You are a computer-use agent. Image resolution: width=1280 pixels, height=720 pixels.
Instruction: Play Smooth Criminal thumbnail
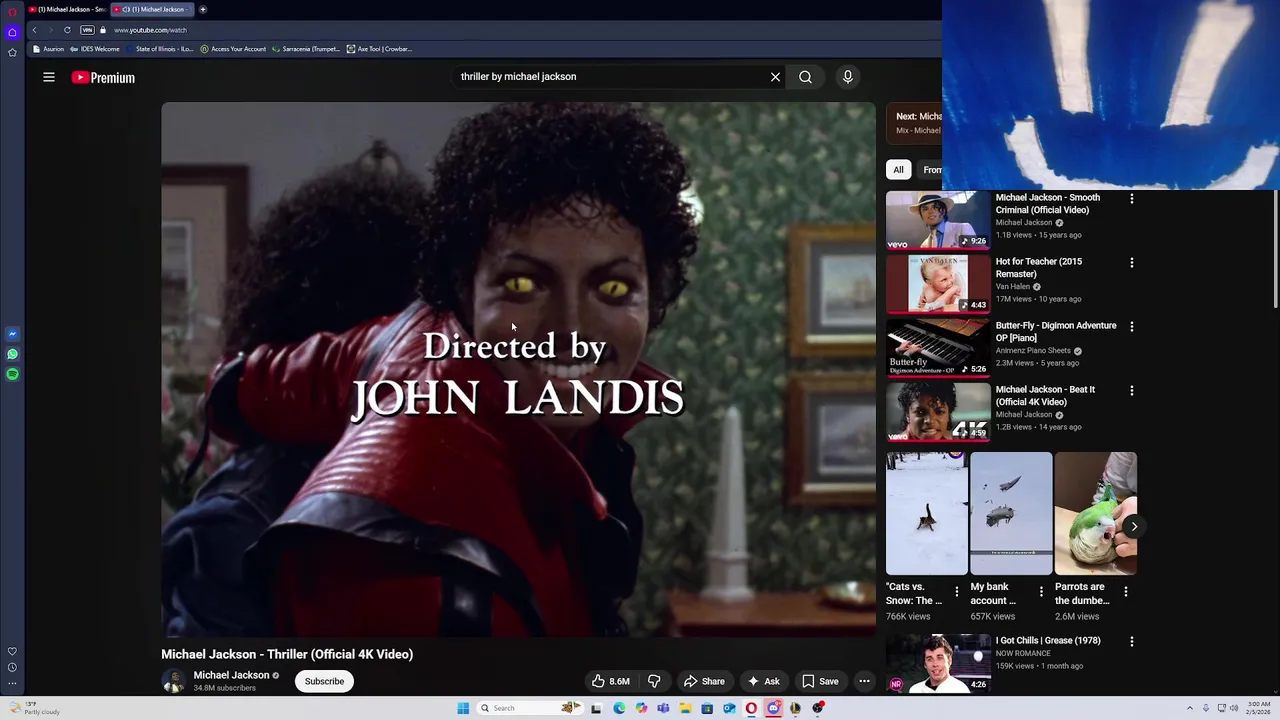tap(938, 220)
